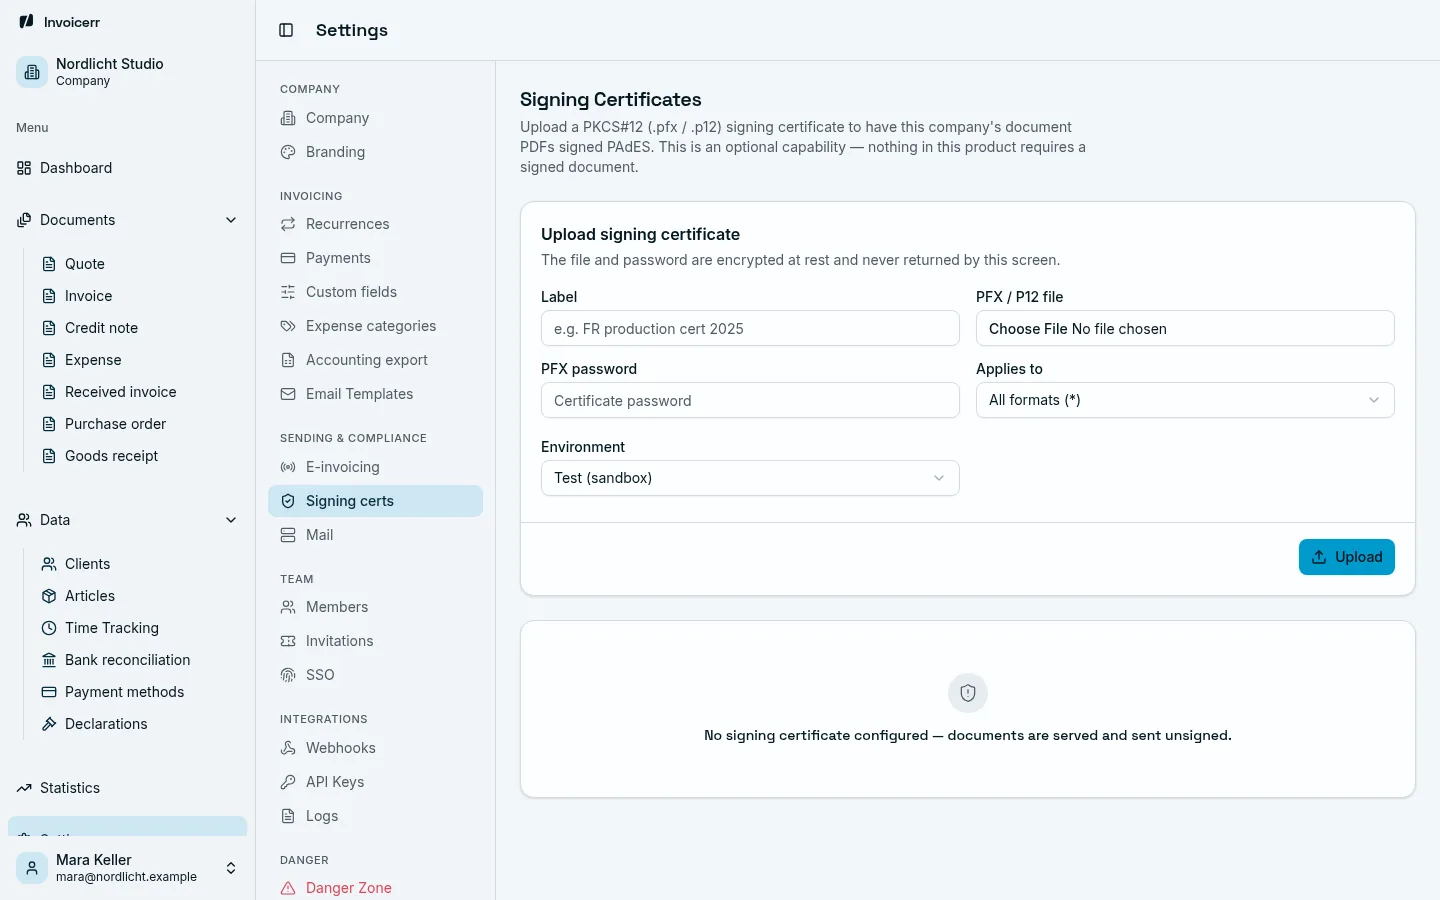The image size is (1440, 900).
Task: Go to Branding settings
Action: [x=375, y=152]
